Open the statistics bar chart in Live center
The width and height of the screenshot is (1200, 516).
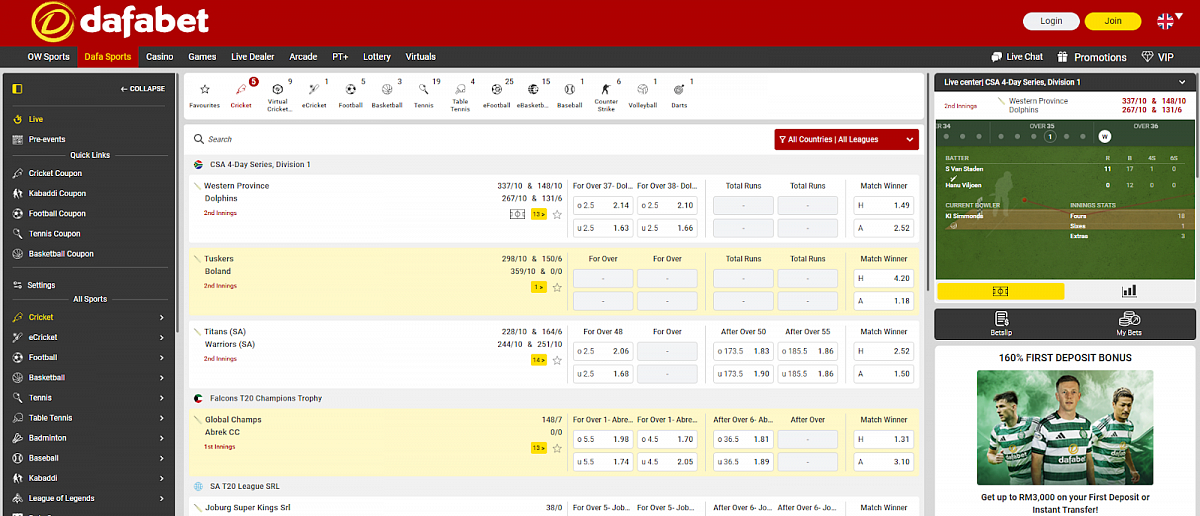1129,291
